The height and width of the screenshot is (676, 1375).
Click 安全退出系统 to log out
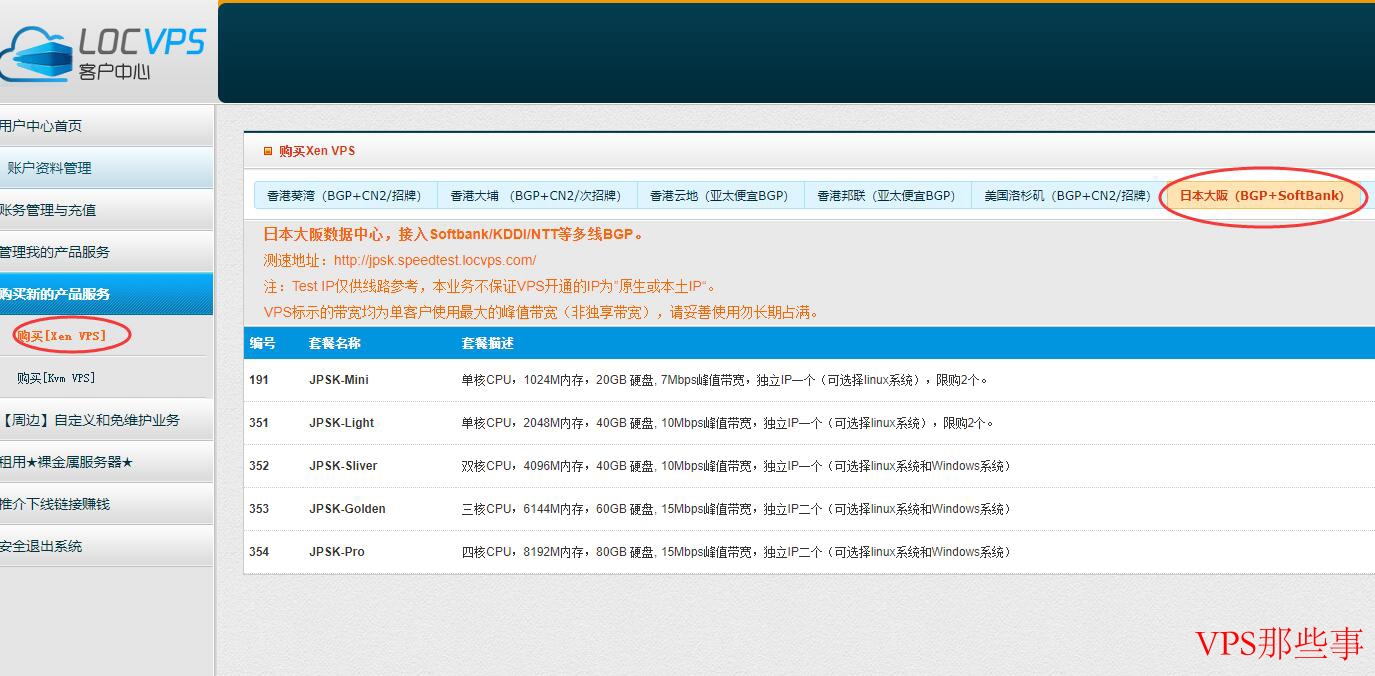click(106, 546)
